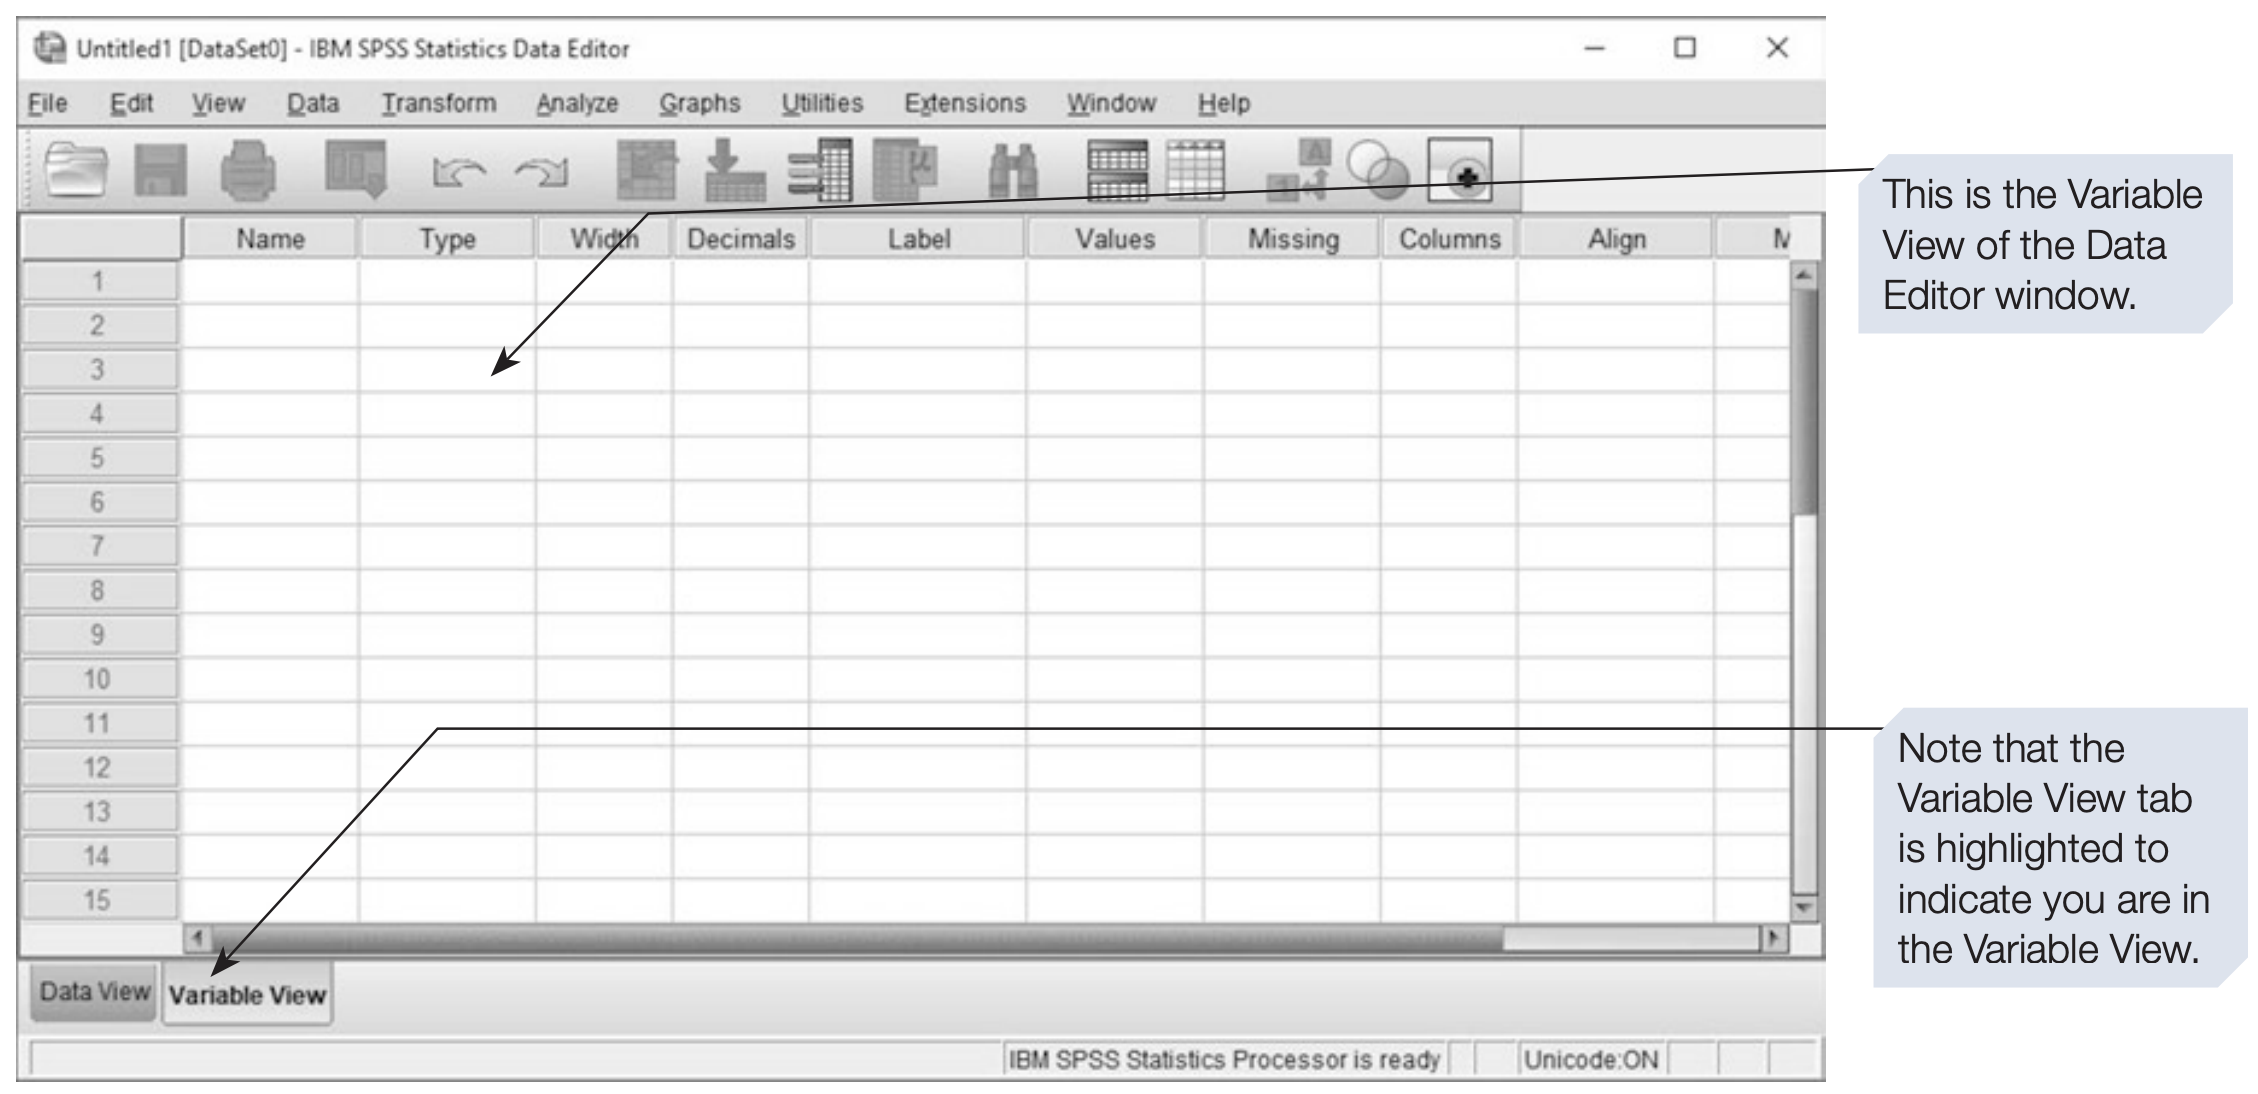This screenshot has width=2258, height=1094.
Task: Click the Print toolbar icon
Action: click(x=248, y=170)
